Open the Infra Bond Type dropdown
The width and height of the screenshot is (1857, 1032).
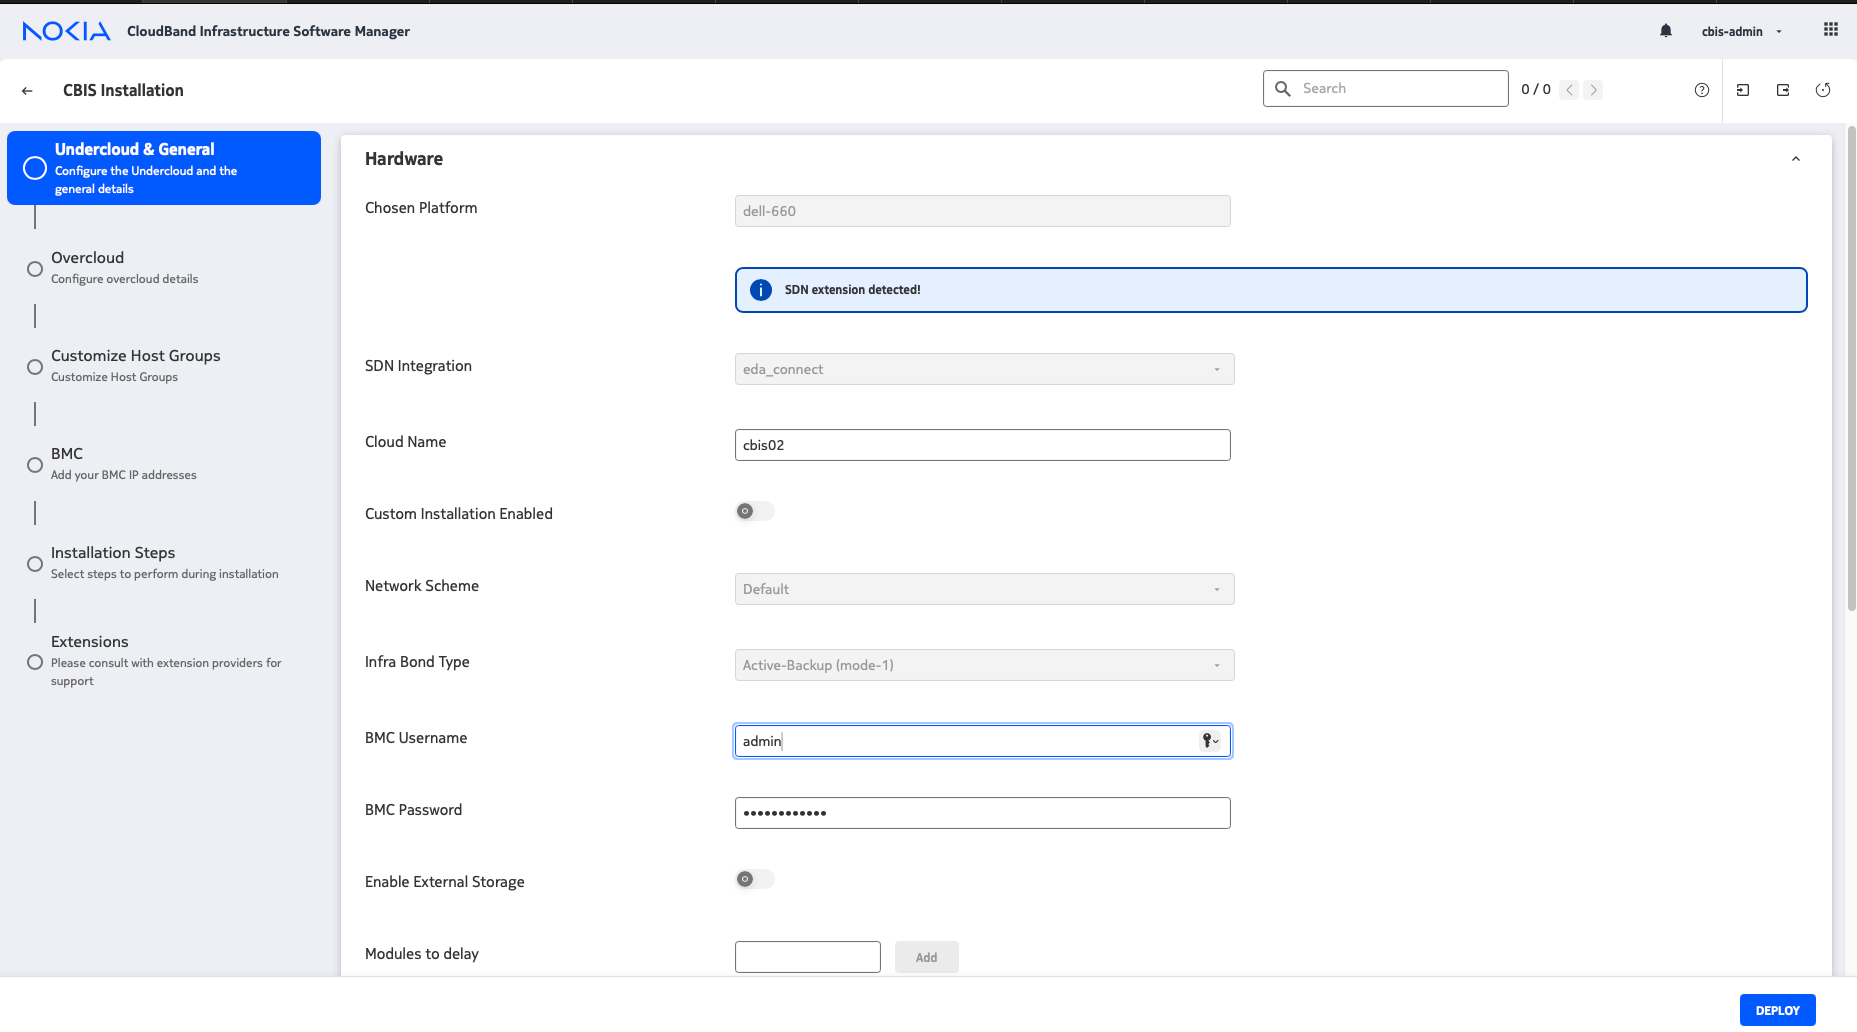point(985,665)
